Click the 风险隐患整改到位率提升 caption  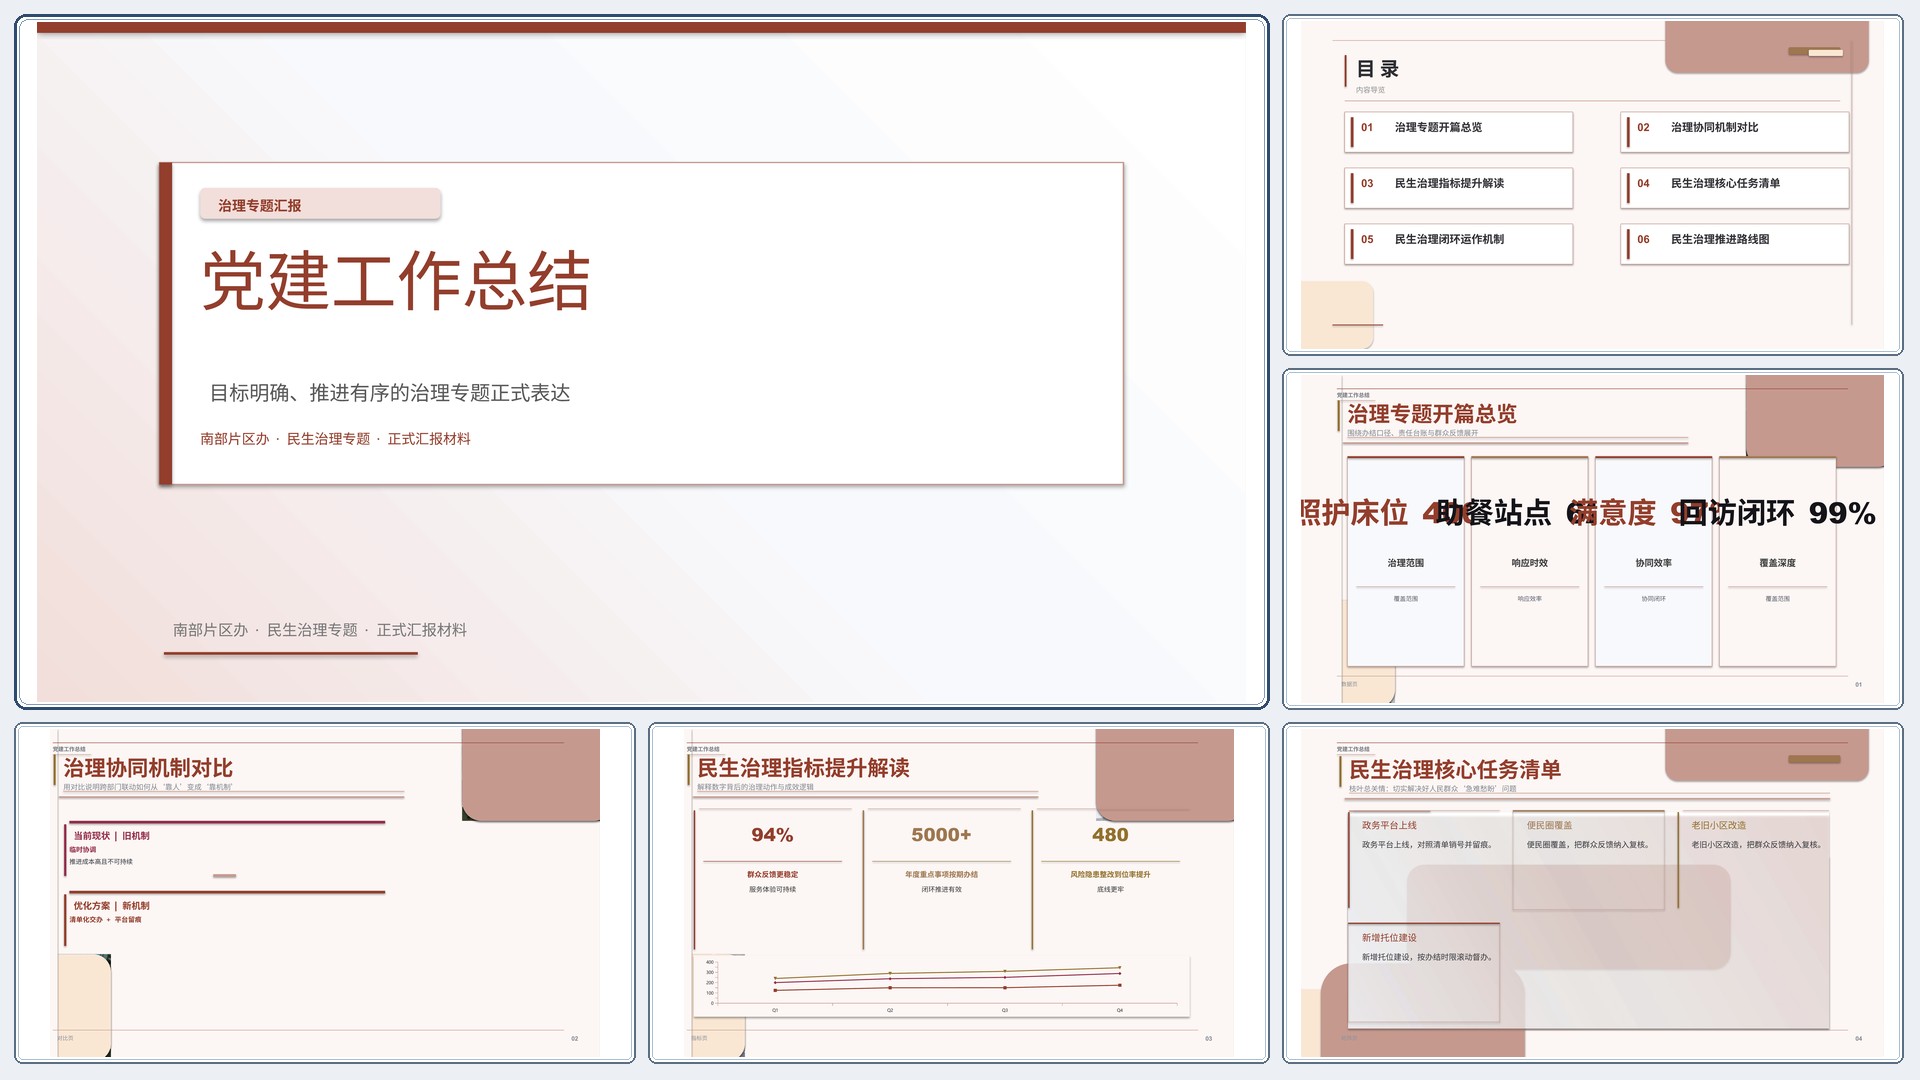(1110, 874)
